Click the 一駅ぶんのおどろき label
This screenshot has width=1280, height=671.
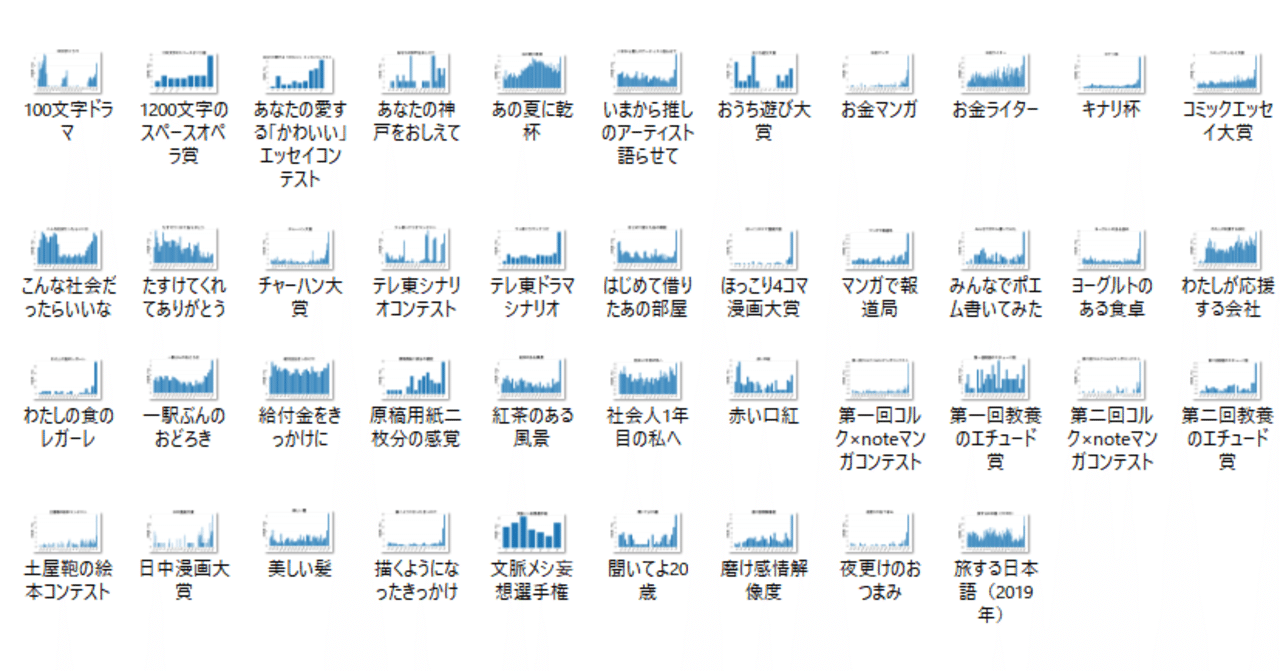click(182, 418)
